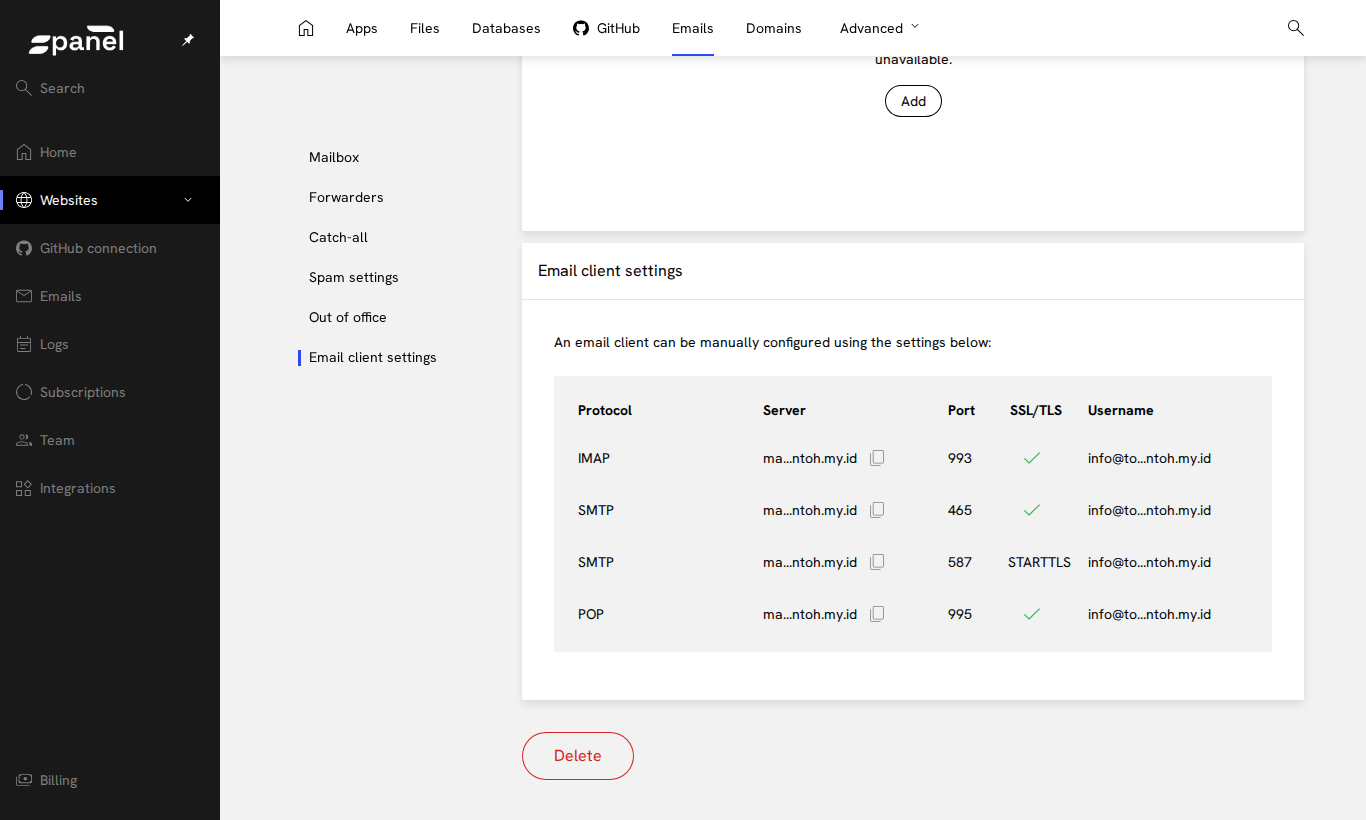The width and height of the screenshot is (1366, 820).
Task: Click the Emails envelope icon in sidebar
Action: tap(24, 296)
